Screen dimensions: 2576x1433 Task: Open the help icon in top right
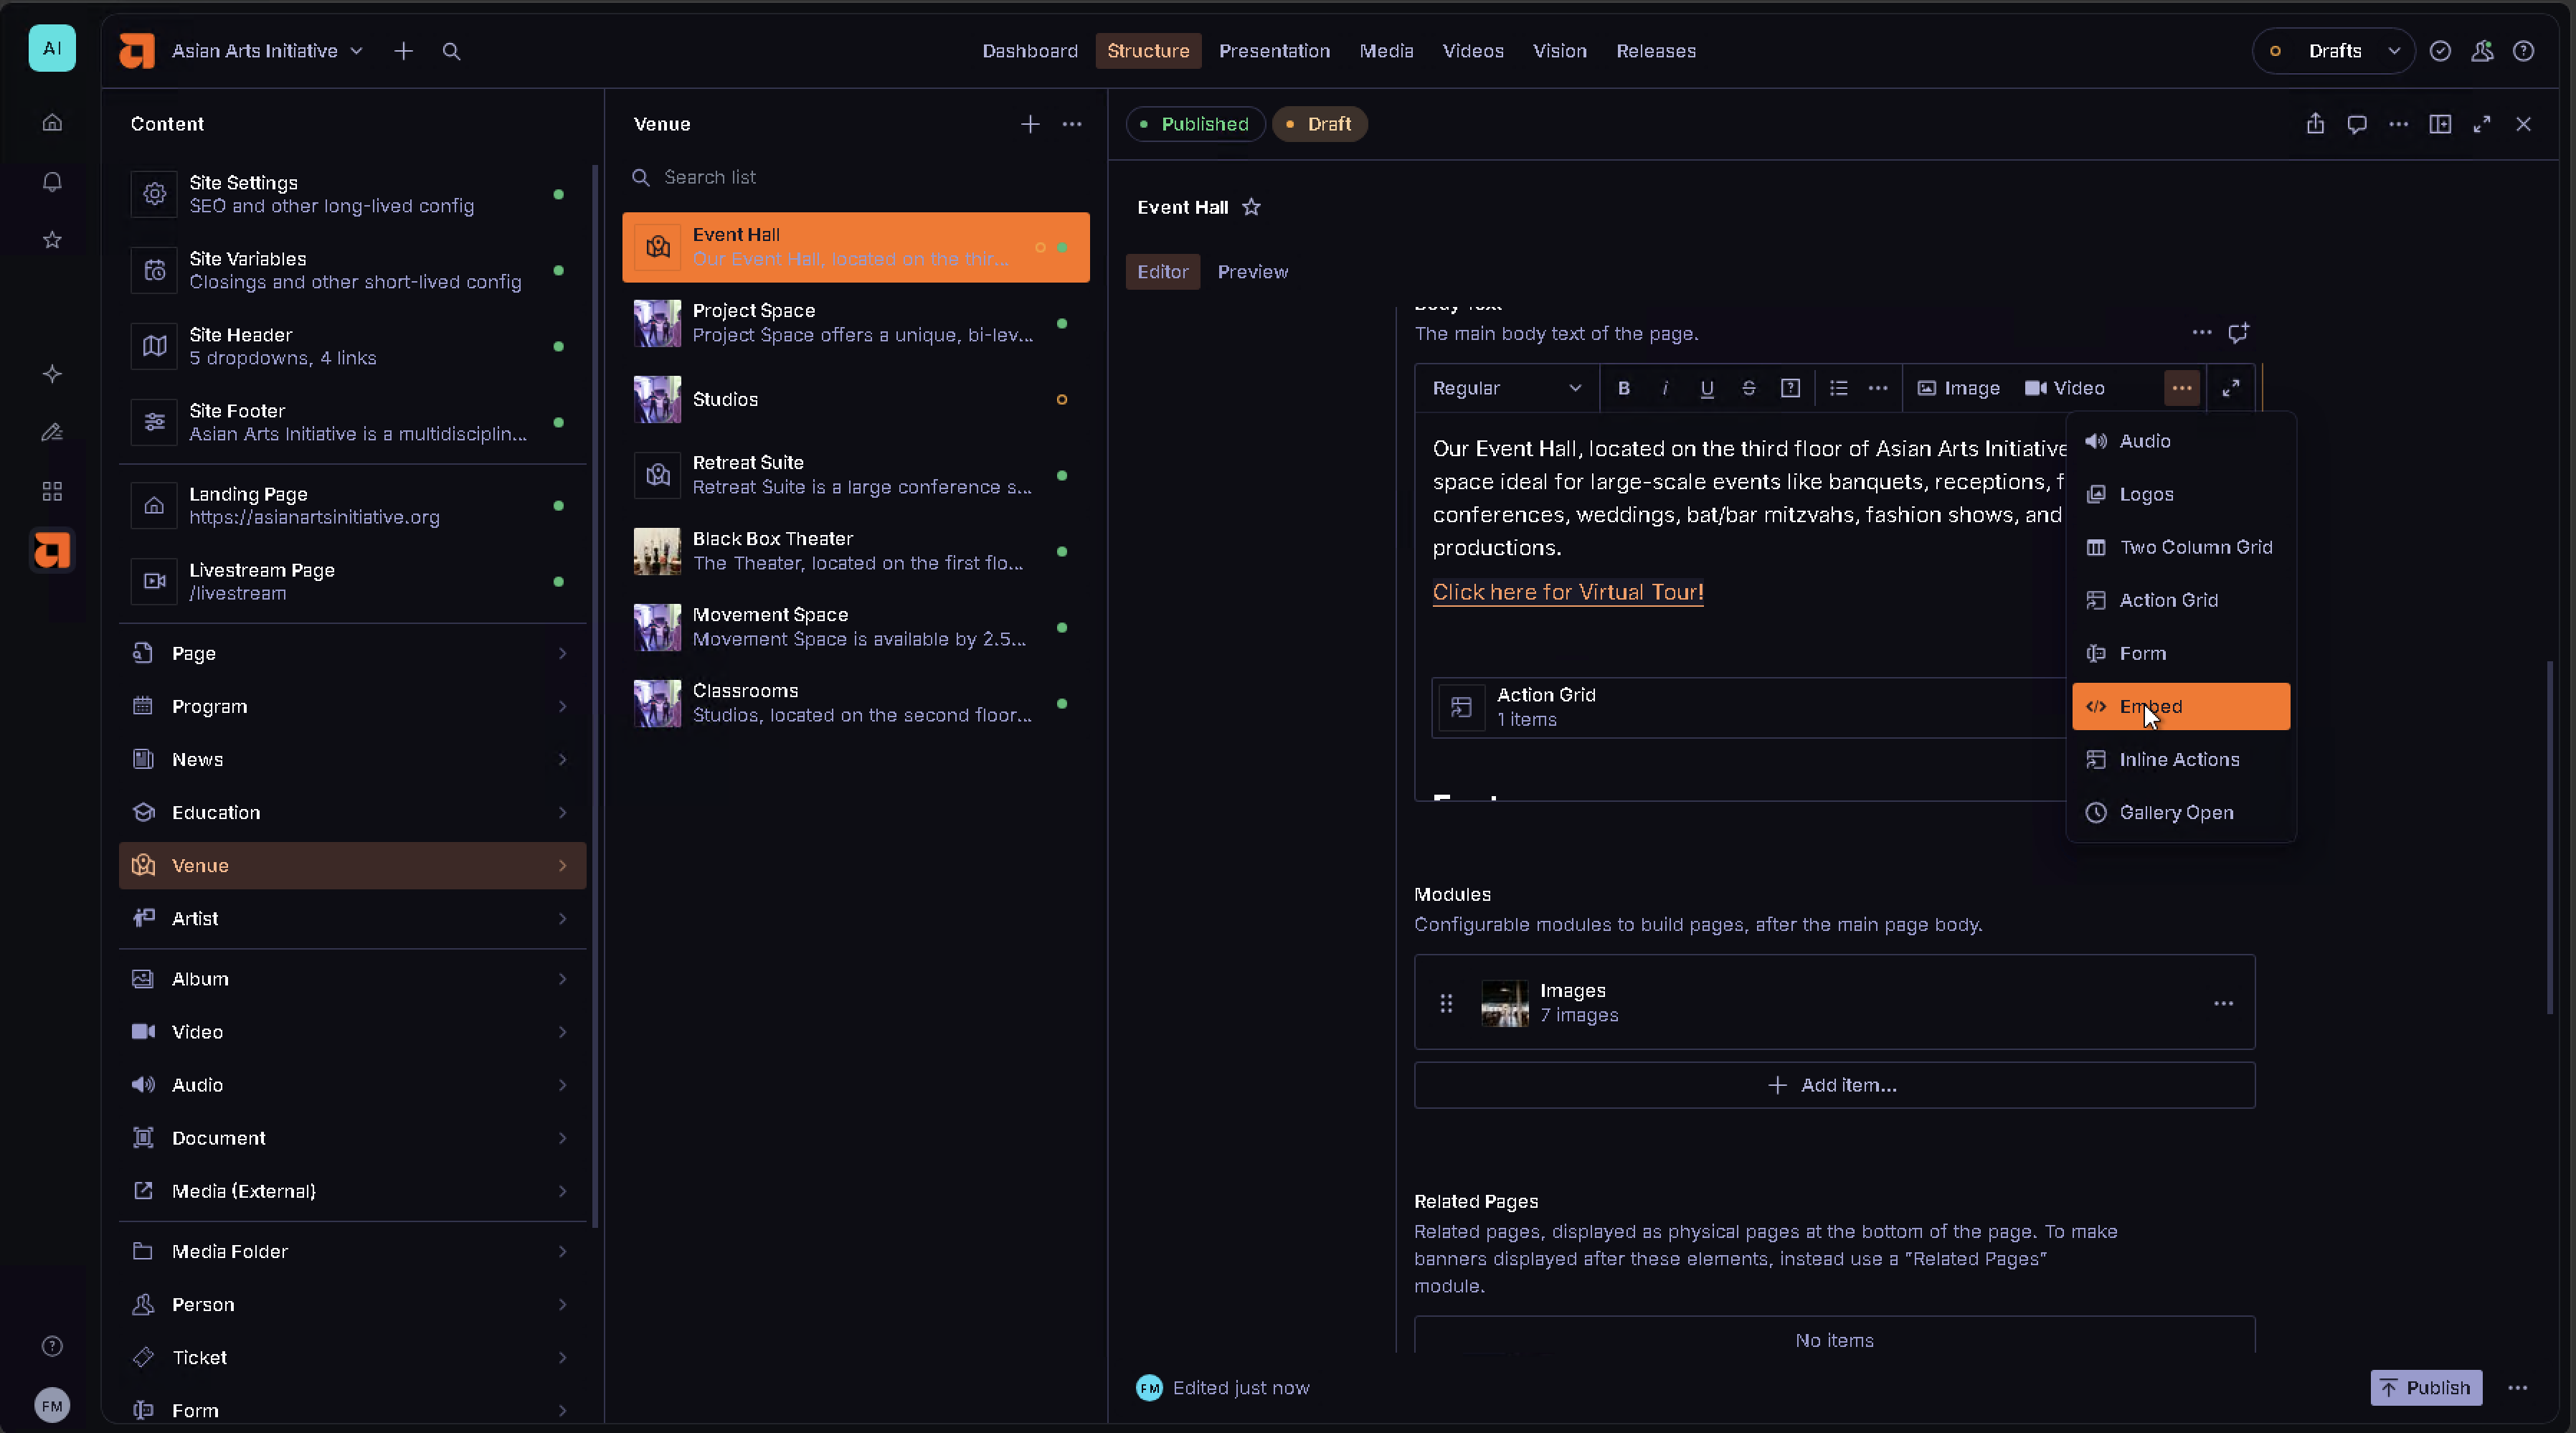2523,51
